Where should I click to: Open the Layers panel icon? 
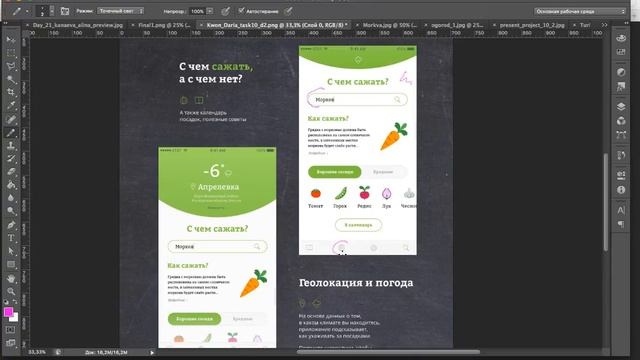pos(621,107)
